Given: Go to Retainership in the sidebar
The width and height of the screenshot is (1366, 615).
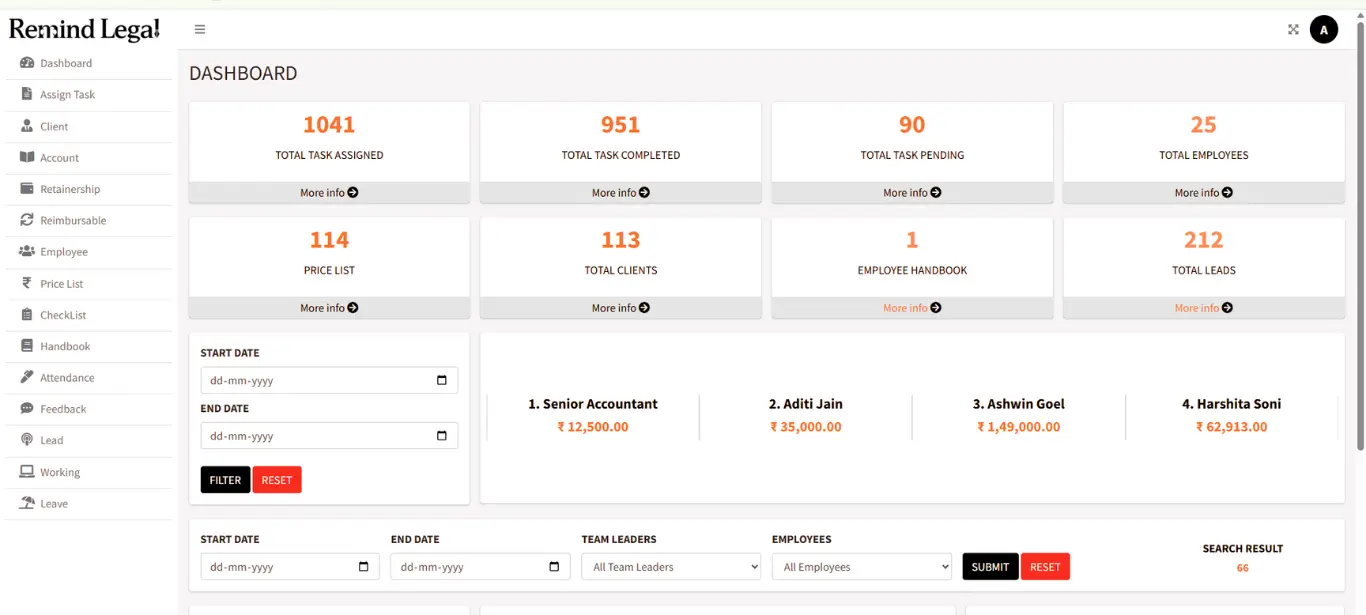Looking at the screenshot, I should pos(70,189).
